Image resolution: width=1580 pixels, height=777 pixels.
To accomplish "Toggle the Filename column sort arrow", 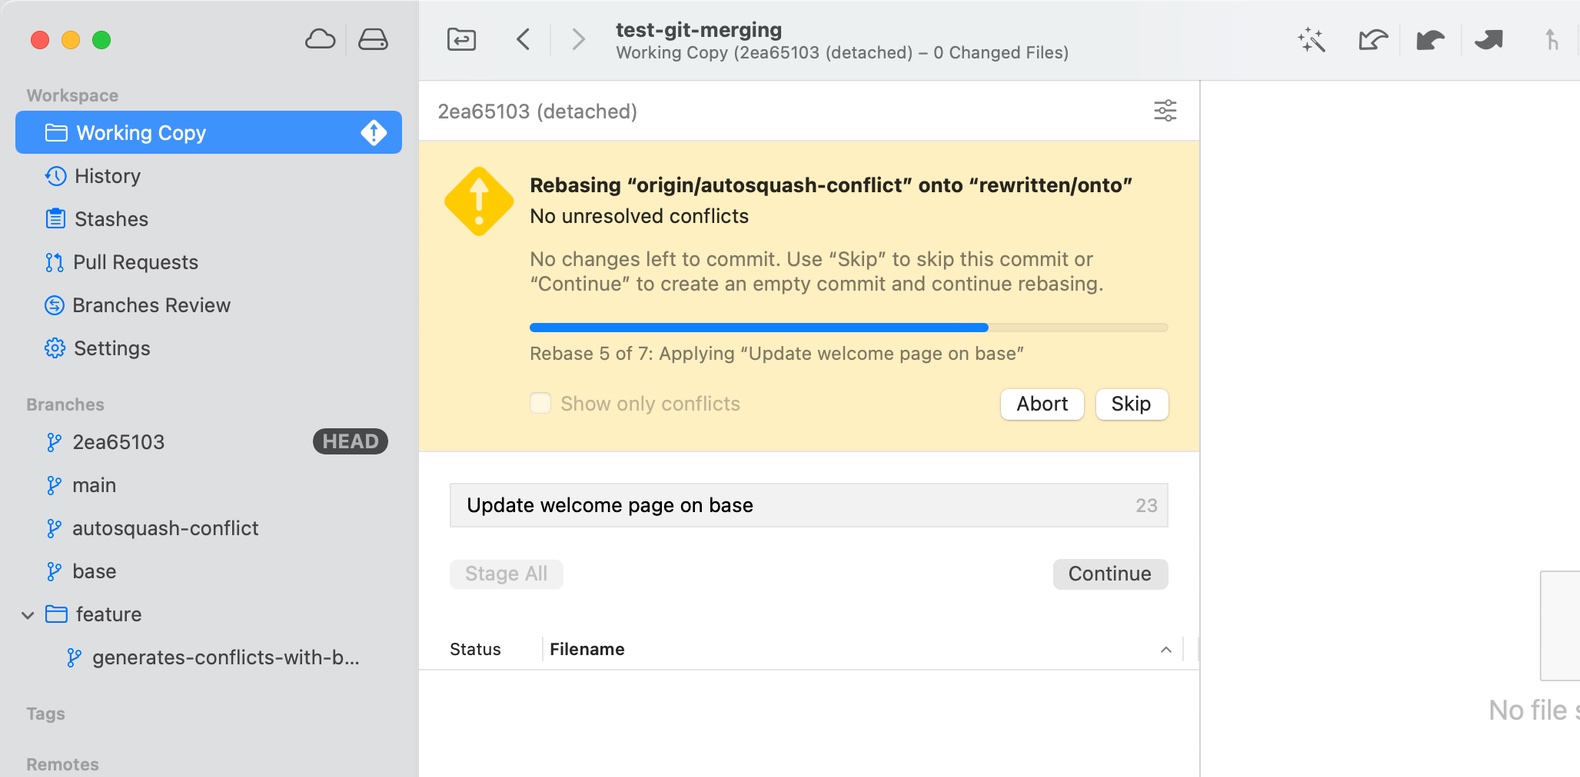I will coord(1165,650).
